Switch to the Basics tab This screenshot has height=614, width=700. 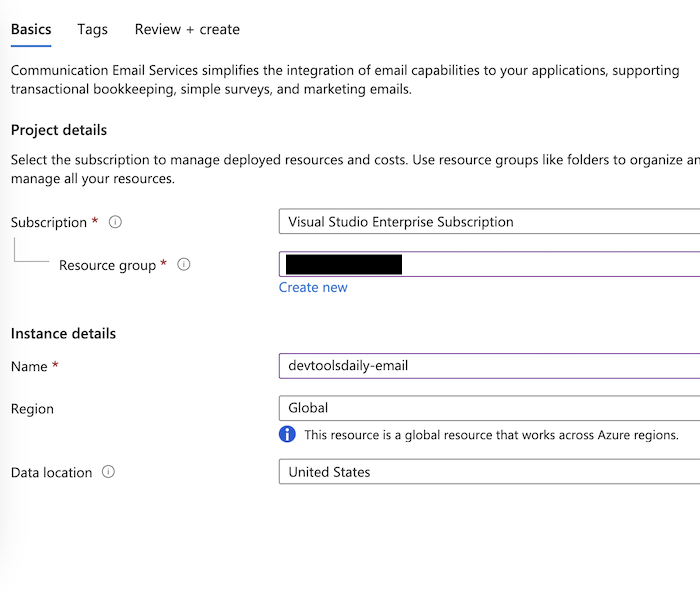31,29
